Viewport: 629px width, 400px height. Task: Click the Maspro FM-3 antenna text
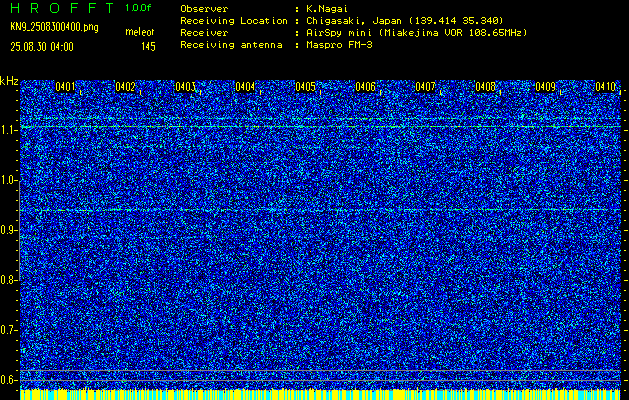[x=339, y=45]
